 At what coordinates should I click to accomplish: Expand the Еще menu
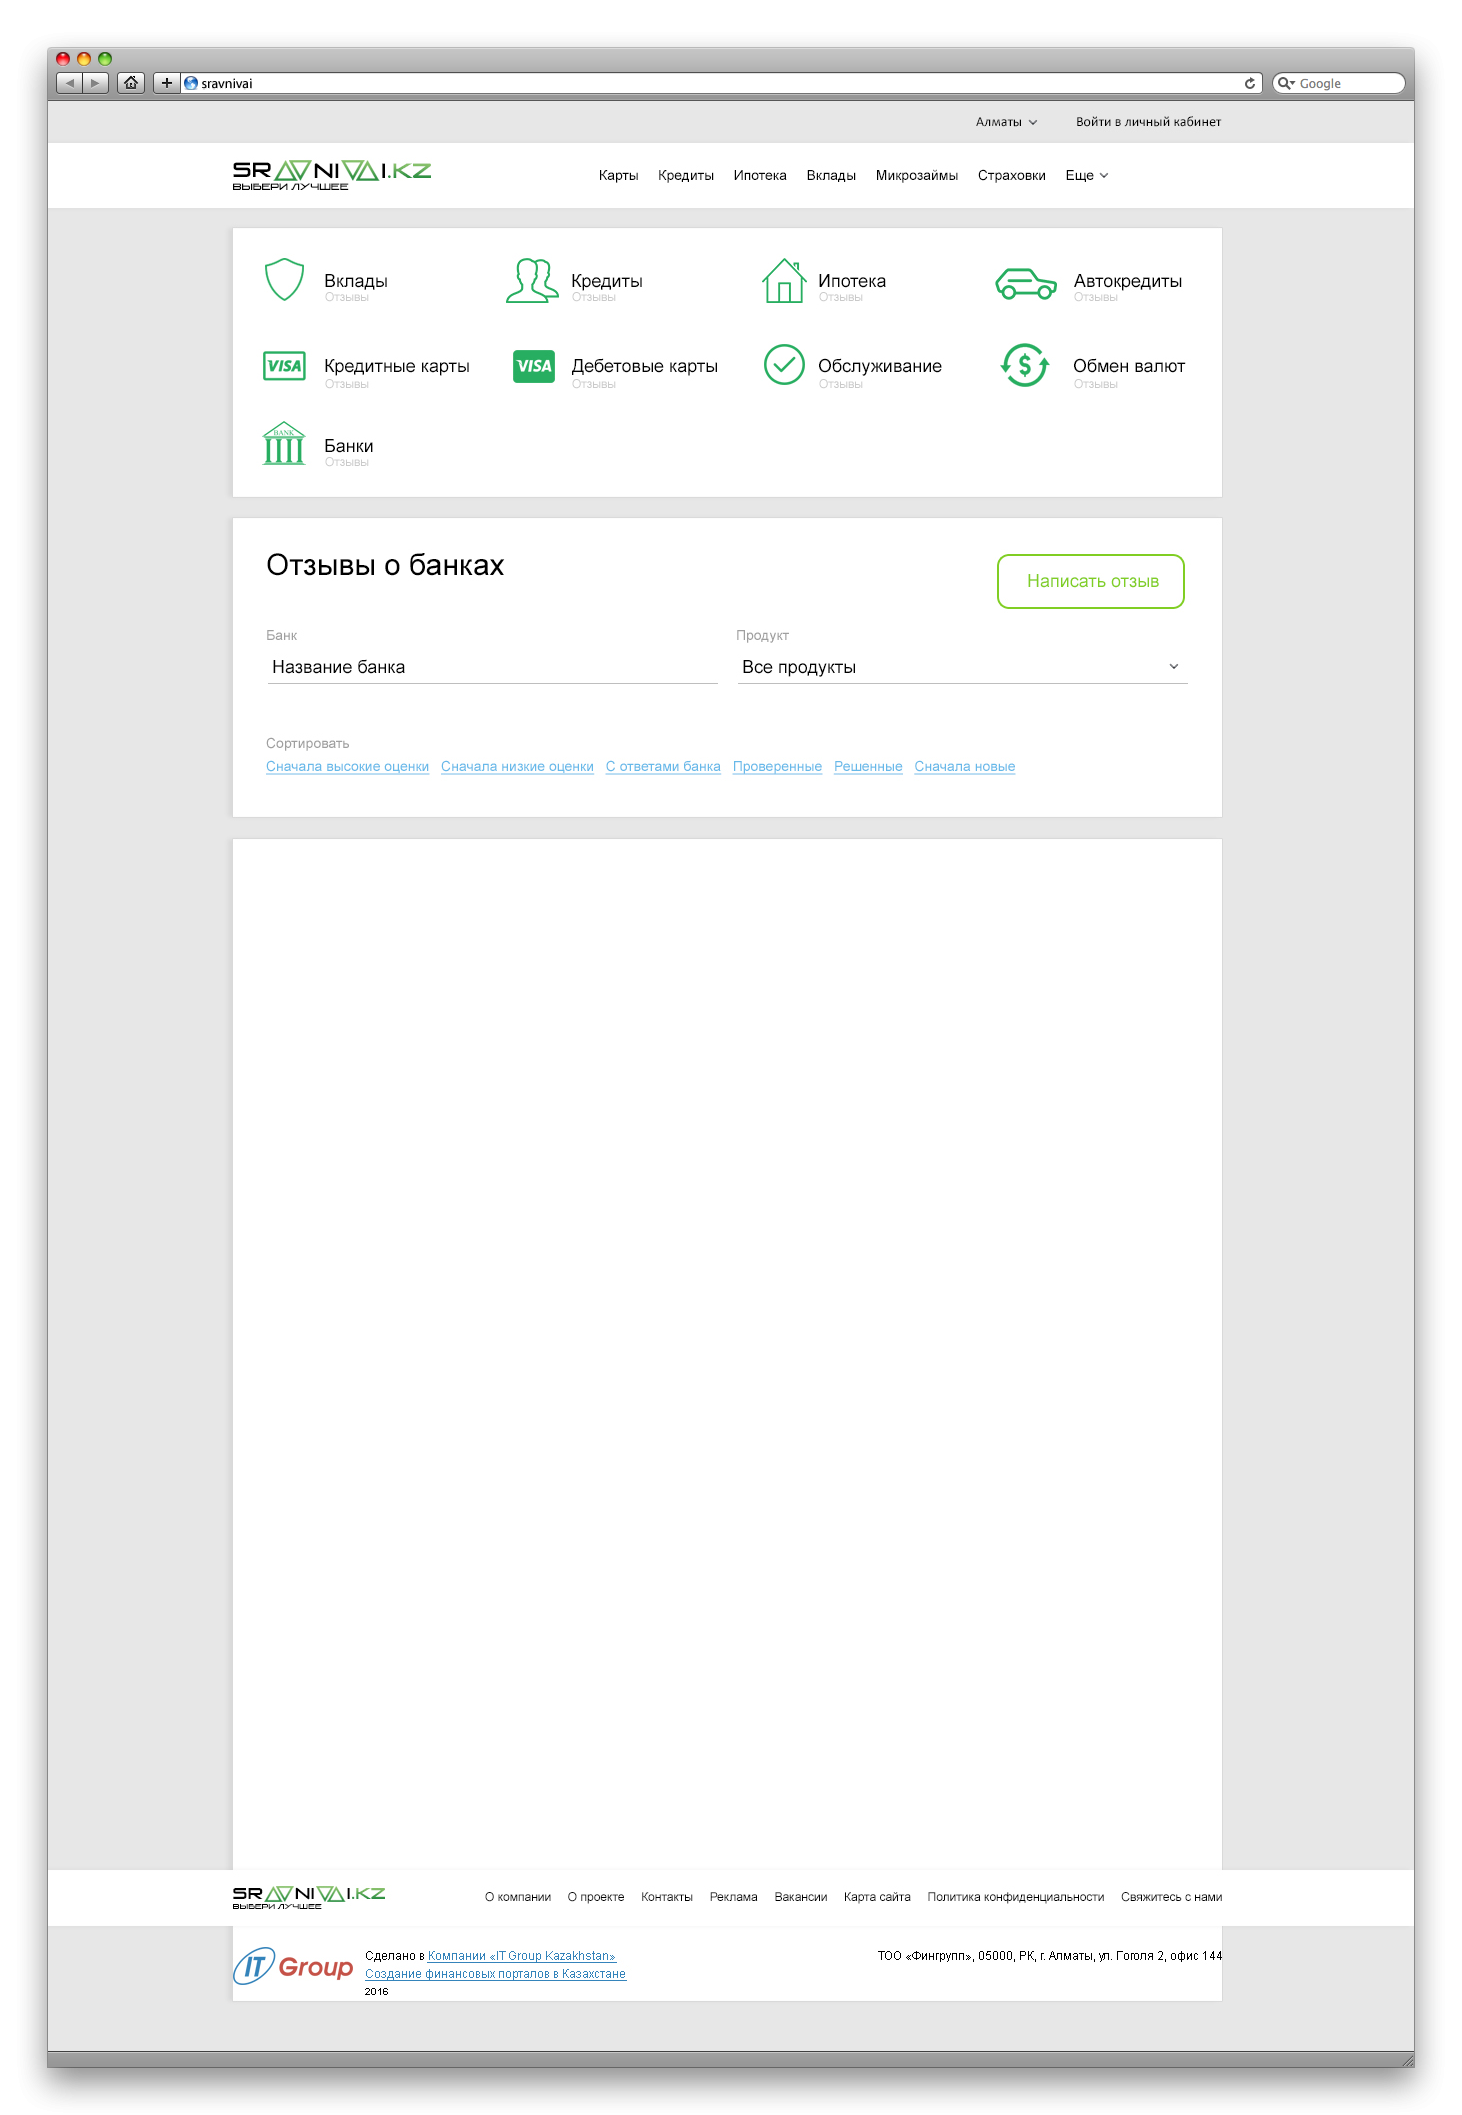[x=1087, y=175]
